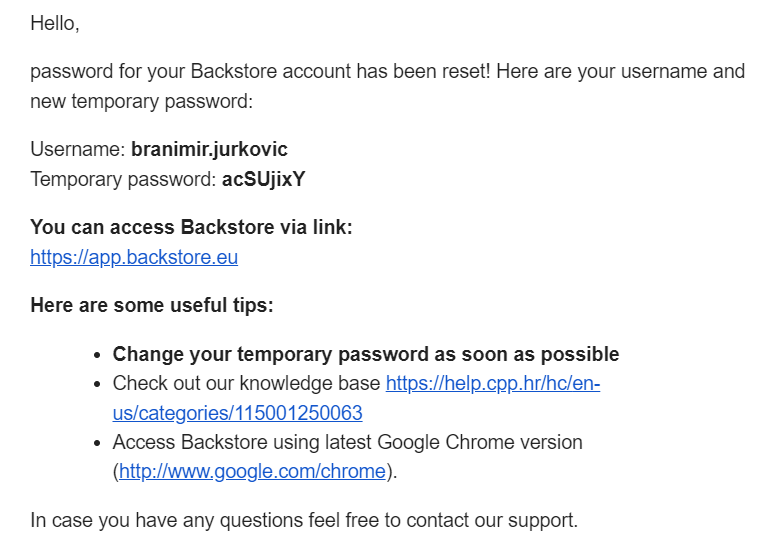
Task: Click the bullet before "Access Backstore using"
Action: [98, 443]
